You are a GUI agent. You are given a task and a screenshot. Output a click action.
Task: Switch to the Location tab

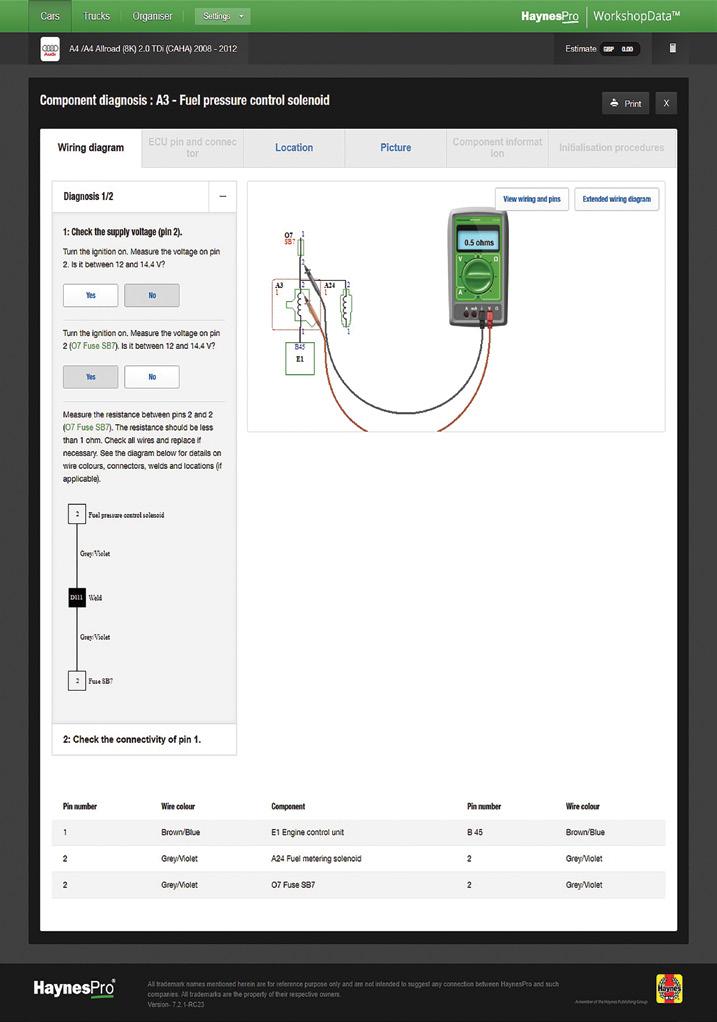(294, 147)
